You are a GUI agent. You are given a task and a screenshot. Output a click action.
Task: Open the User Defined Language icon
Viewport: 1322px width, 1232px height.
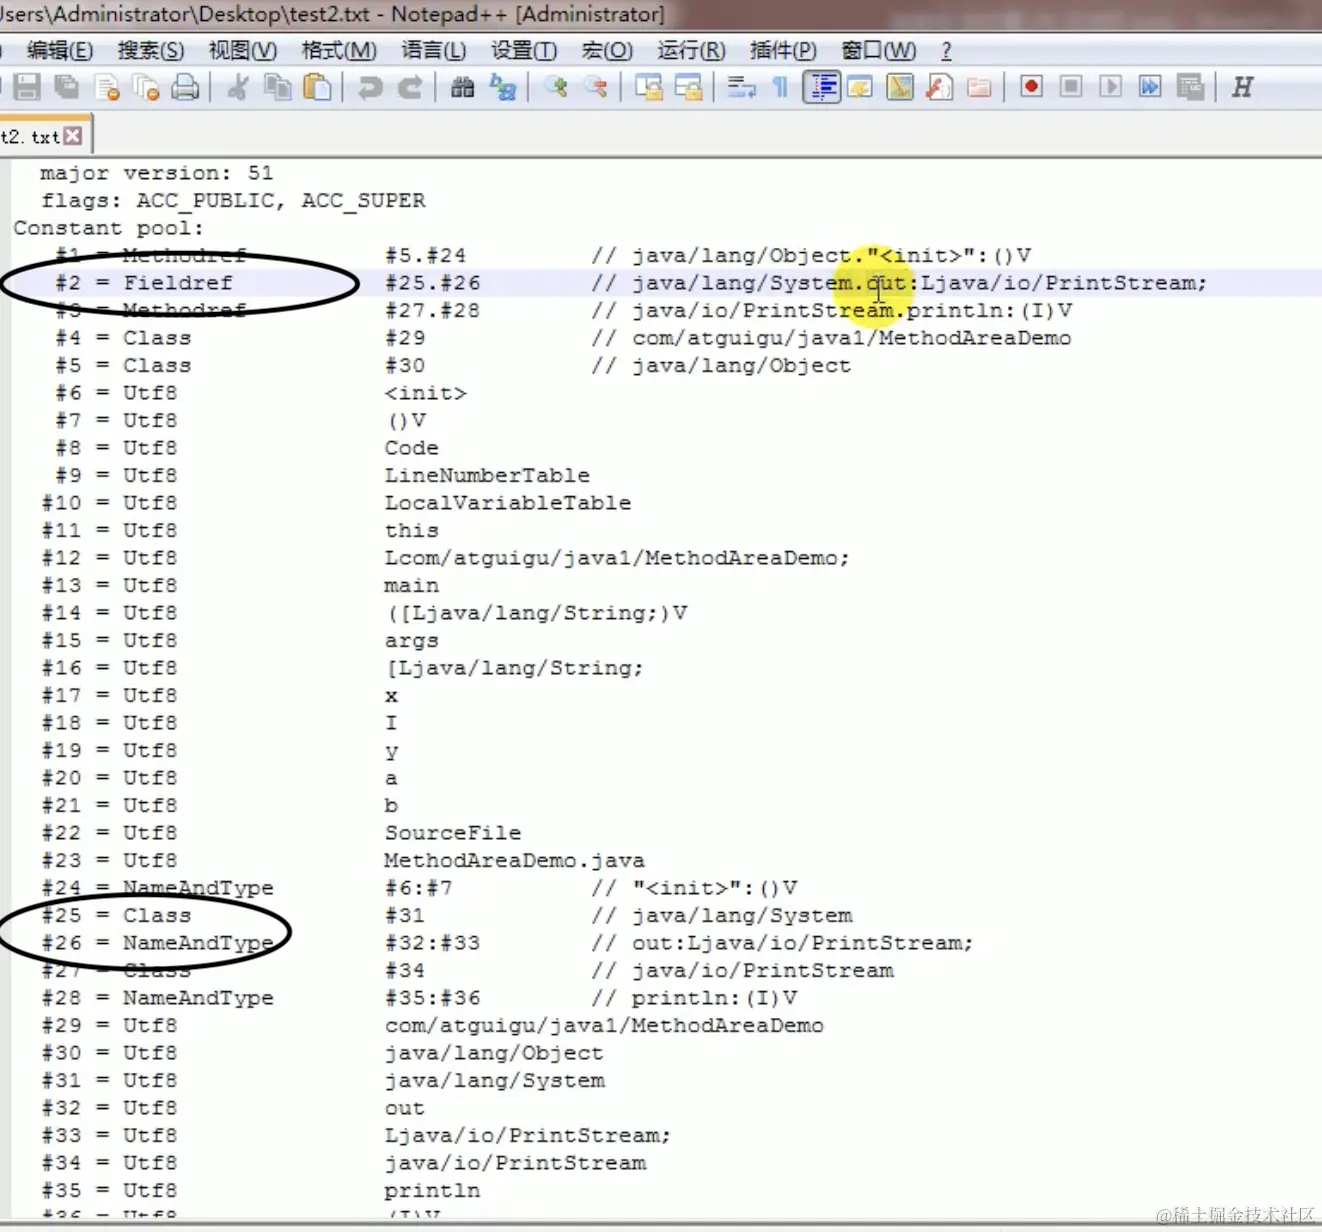point(860,87)
